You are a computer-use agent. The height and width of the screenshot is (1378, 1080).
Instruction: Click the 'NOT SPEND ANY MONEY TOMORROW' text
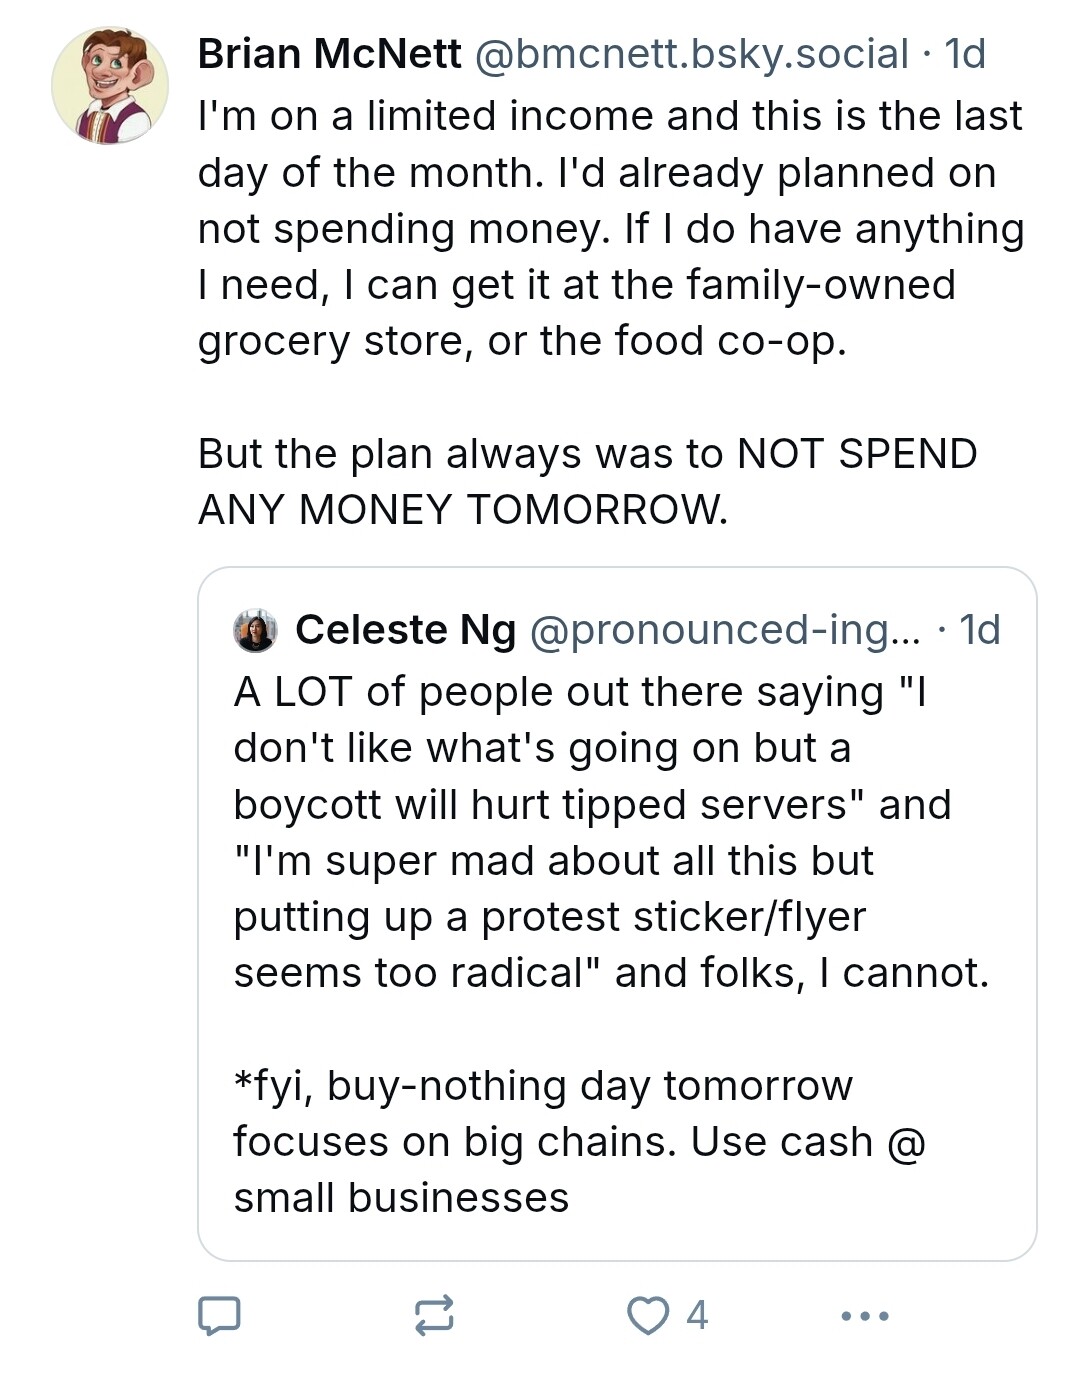(x=588, y=482)
